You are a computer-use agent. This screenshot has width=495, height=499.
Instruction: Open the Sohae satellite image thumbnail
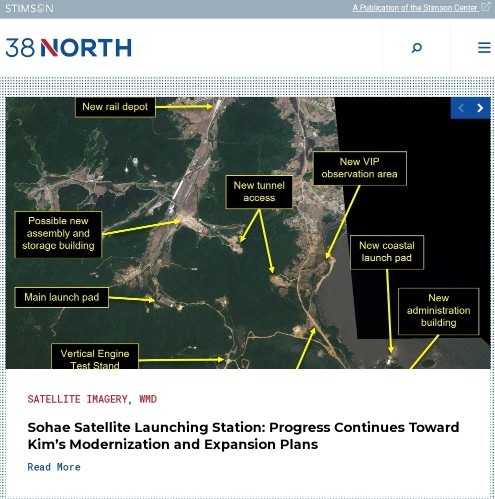point(248,233)
